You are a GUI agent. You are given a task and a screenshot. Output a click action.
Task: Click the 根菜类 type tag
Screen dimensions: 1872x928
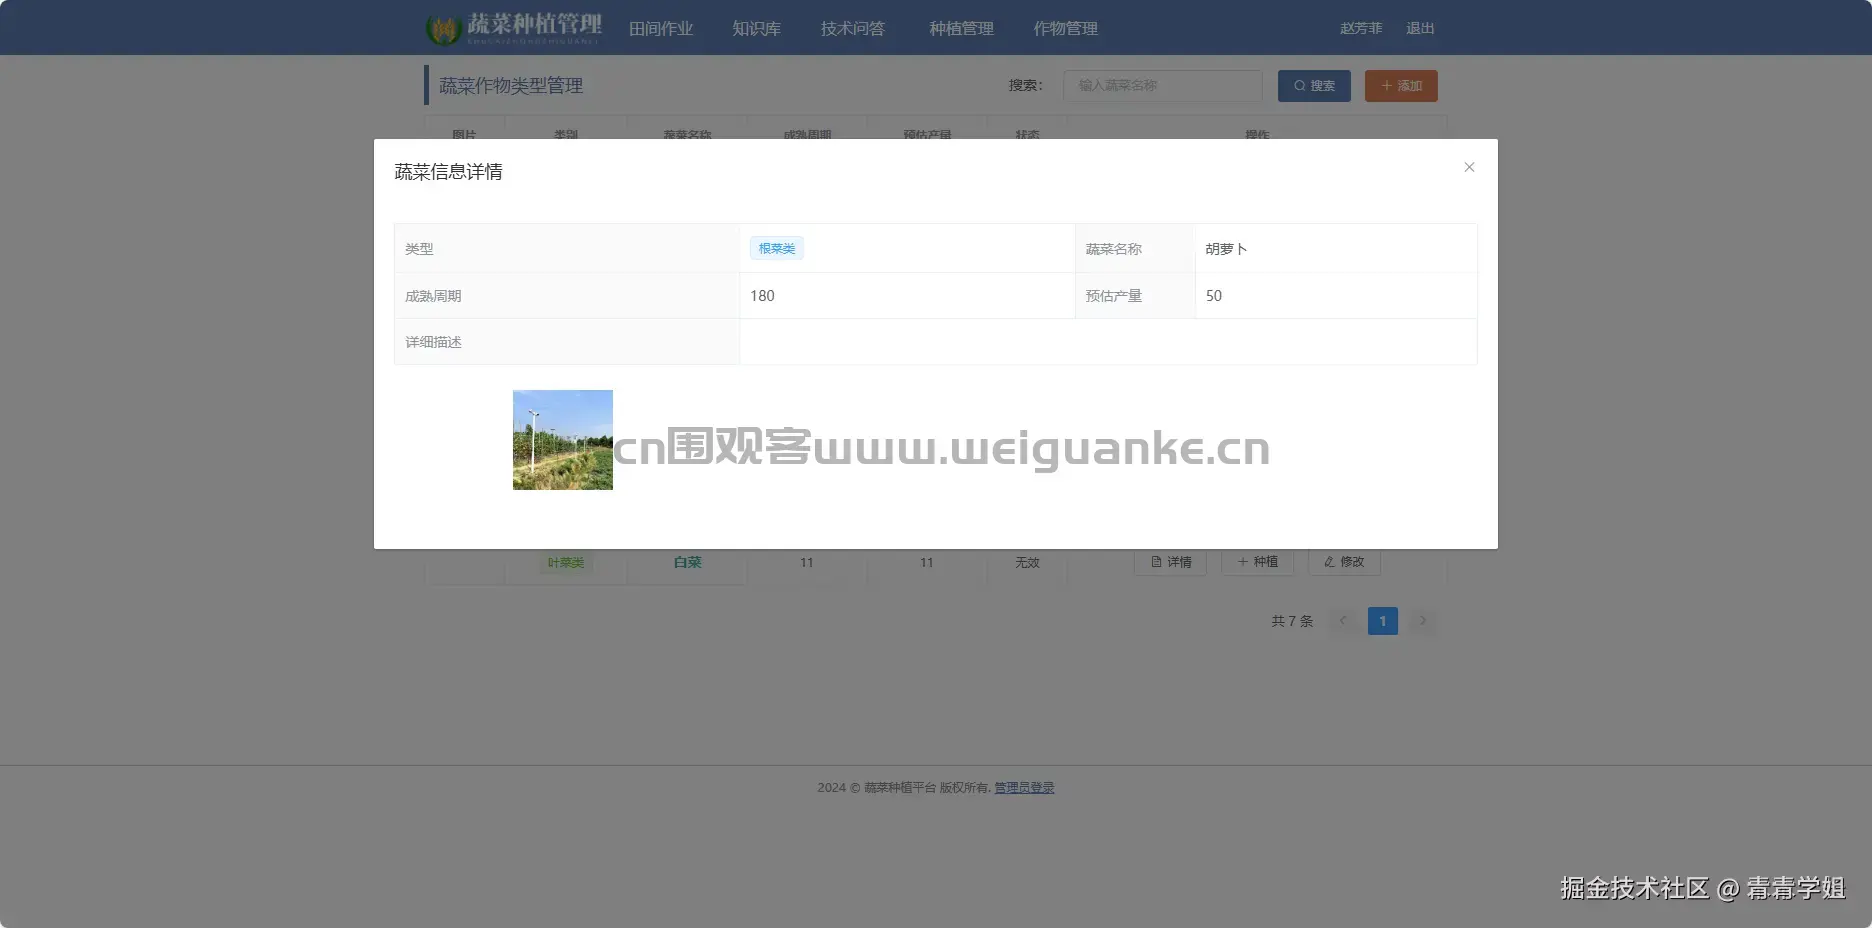pyautogui.click(x=777, y=248)
